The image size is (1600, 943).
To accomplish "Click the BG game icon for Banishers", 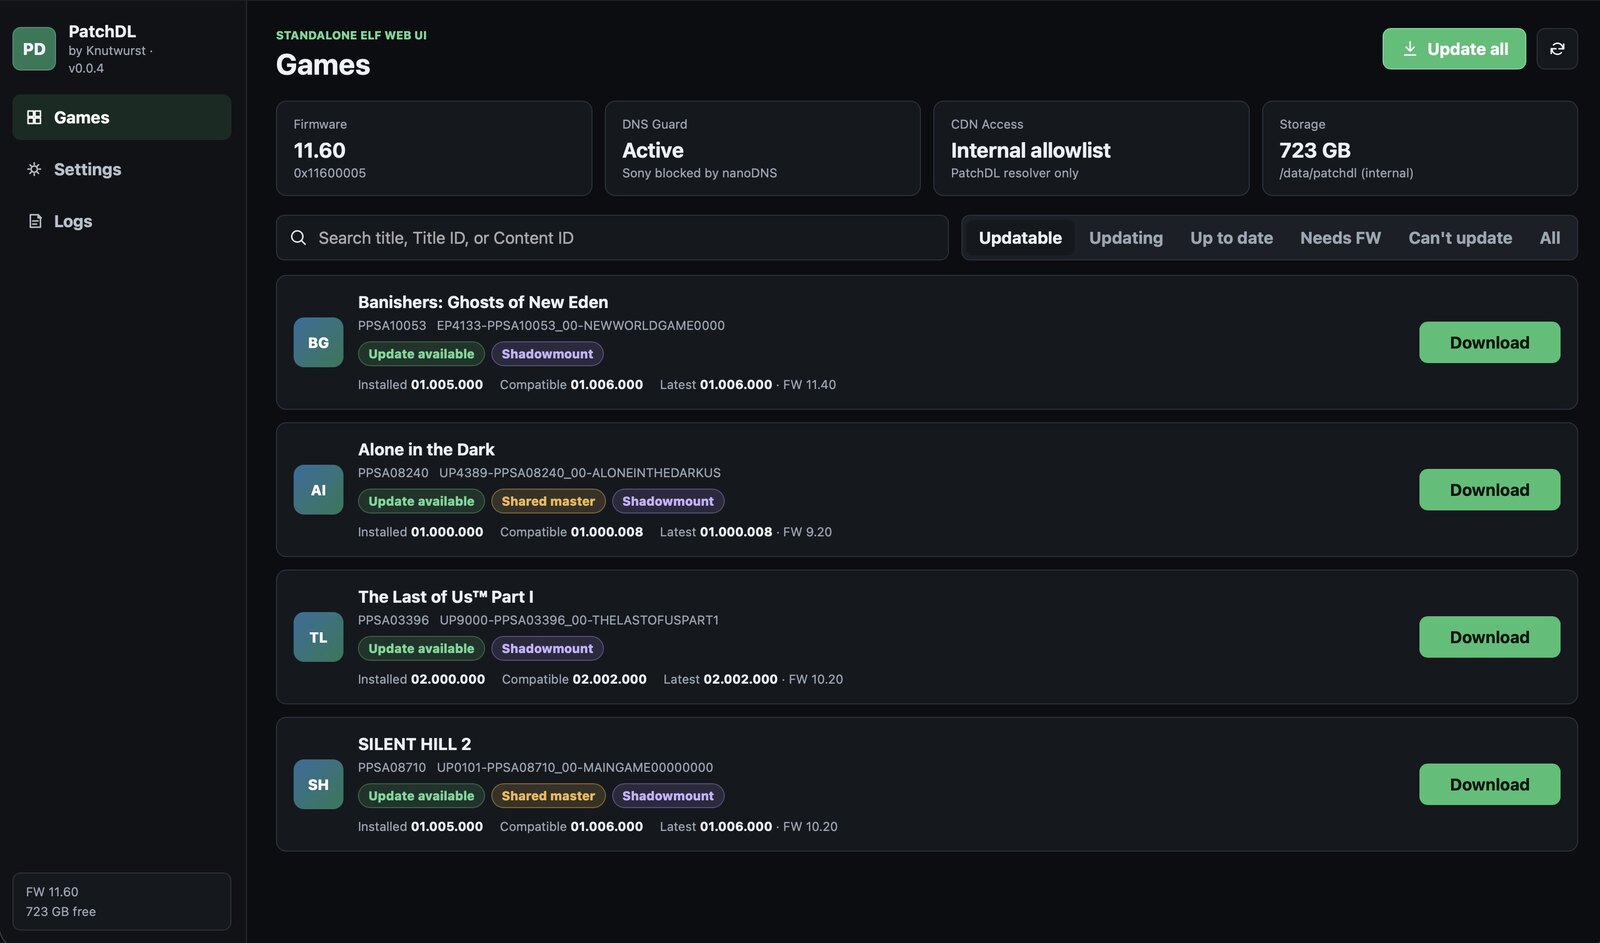I will tap(318, 342).
